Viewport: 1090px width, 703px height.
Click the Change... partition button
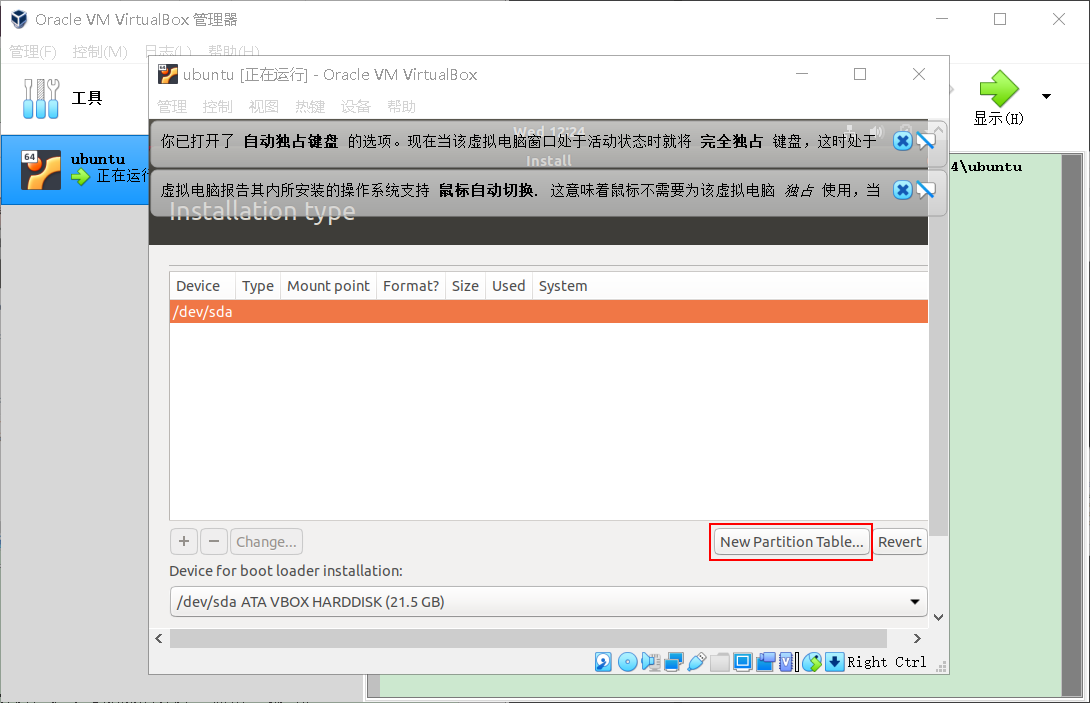click(266, 541)
